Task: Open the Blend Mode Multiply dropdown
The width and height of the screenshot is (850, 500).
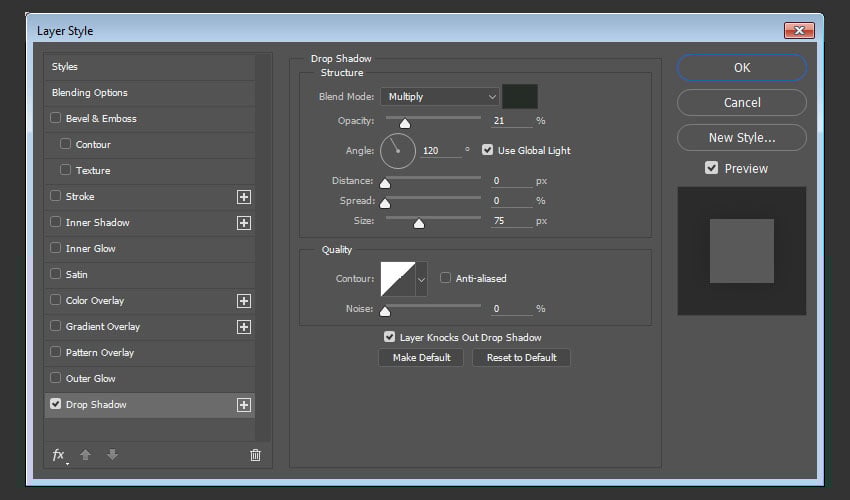Action: tap(439, 97)
